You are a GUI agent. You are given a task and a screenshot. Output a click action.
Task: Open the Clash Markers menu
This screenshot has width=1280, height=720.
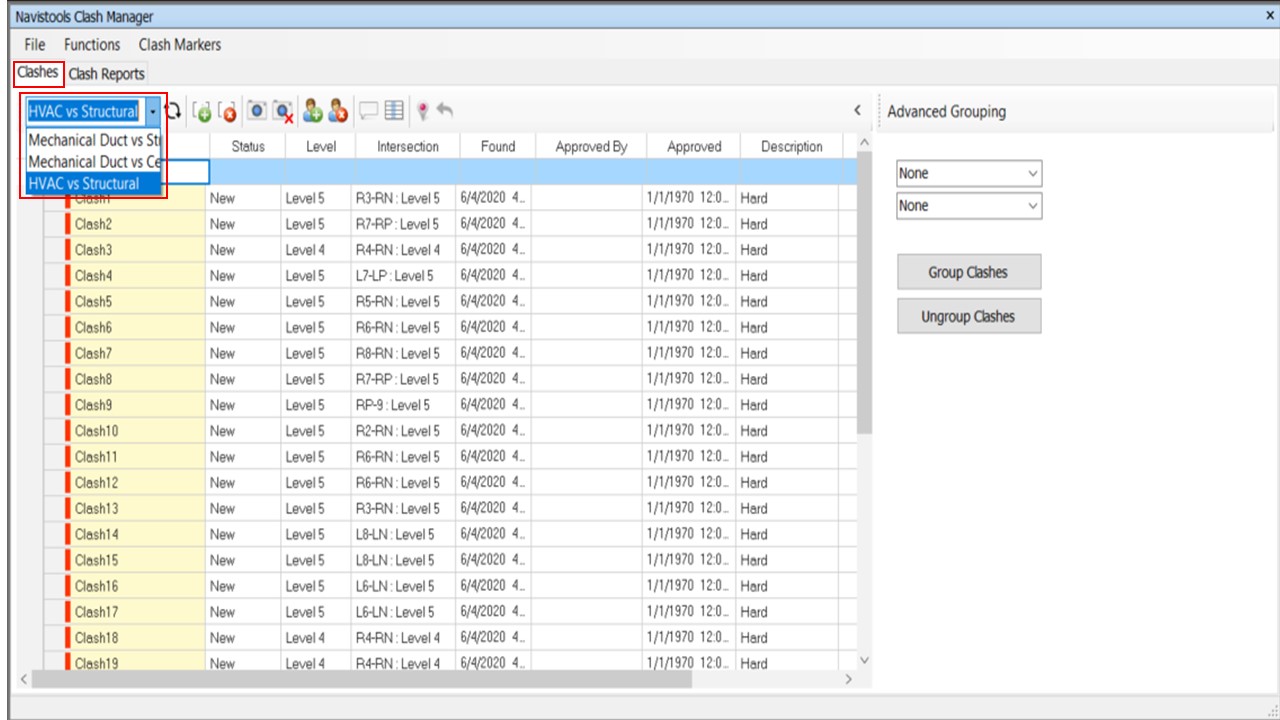tap(180, 45)
